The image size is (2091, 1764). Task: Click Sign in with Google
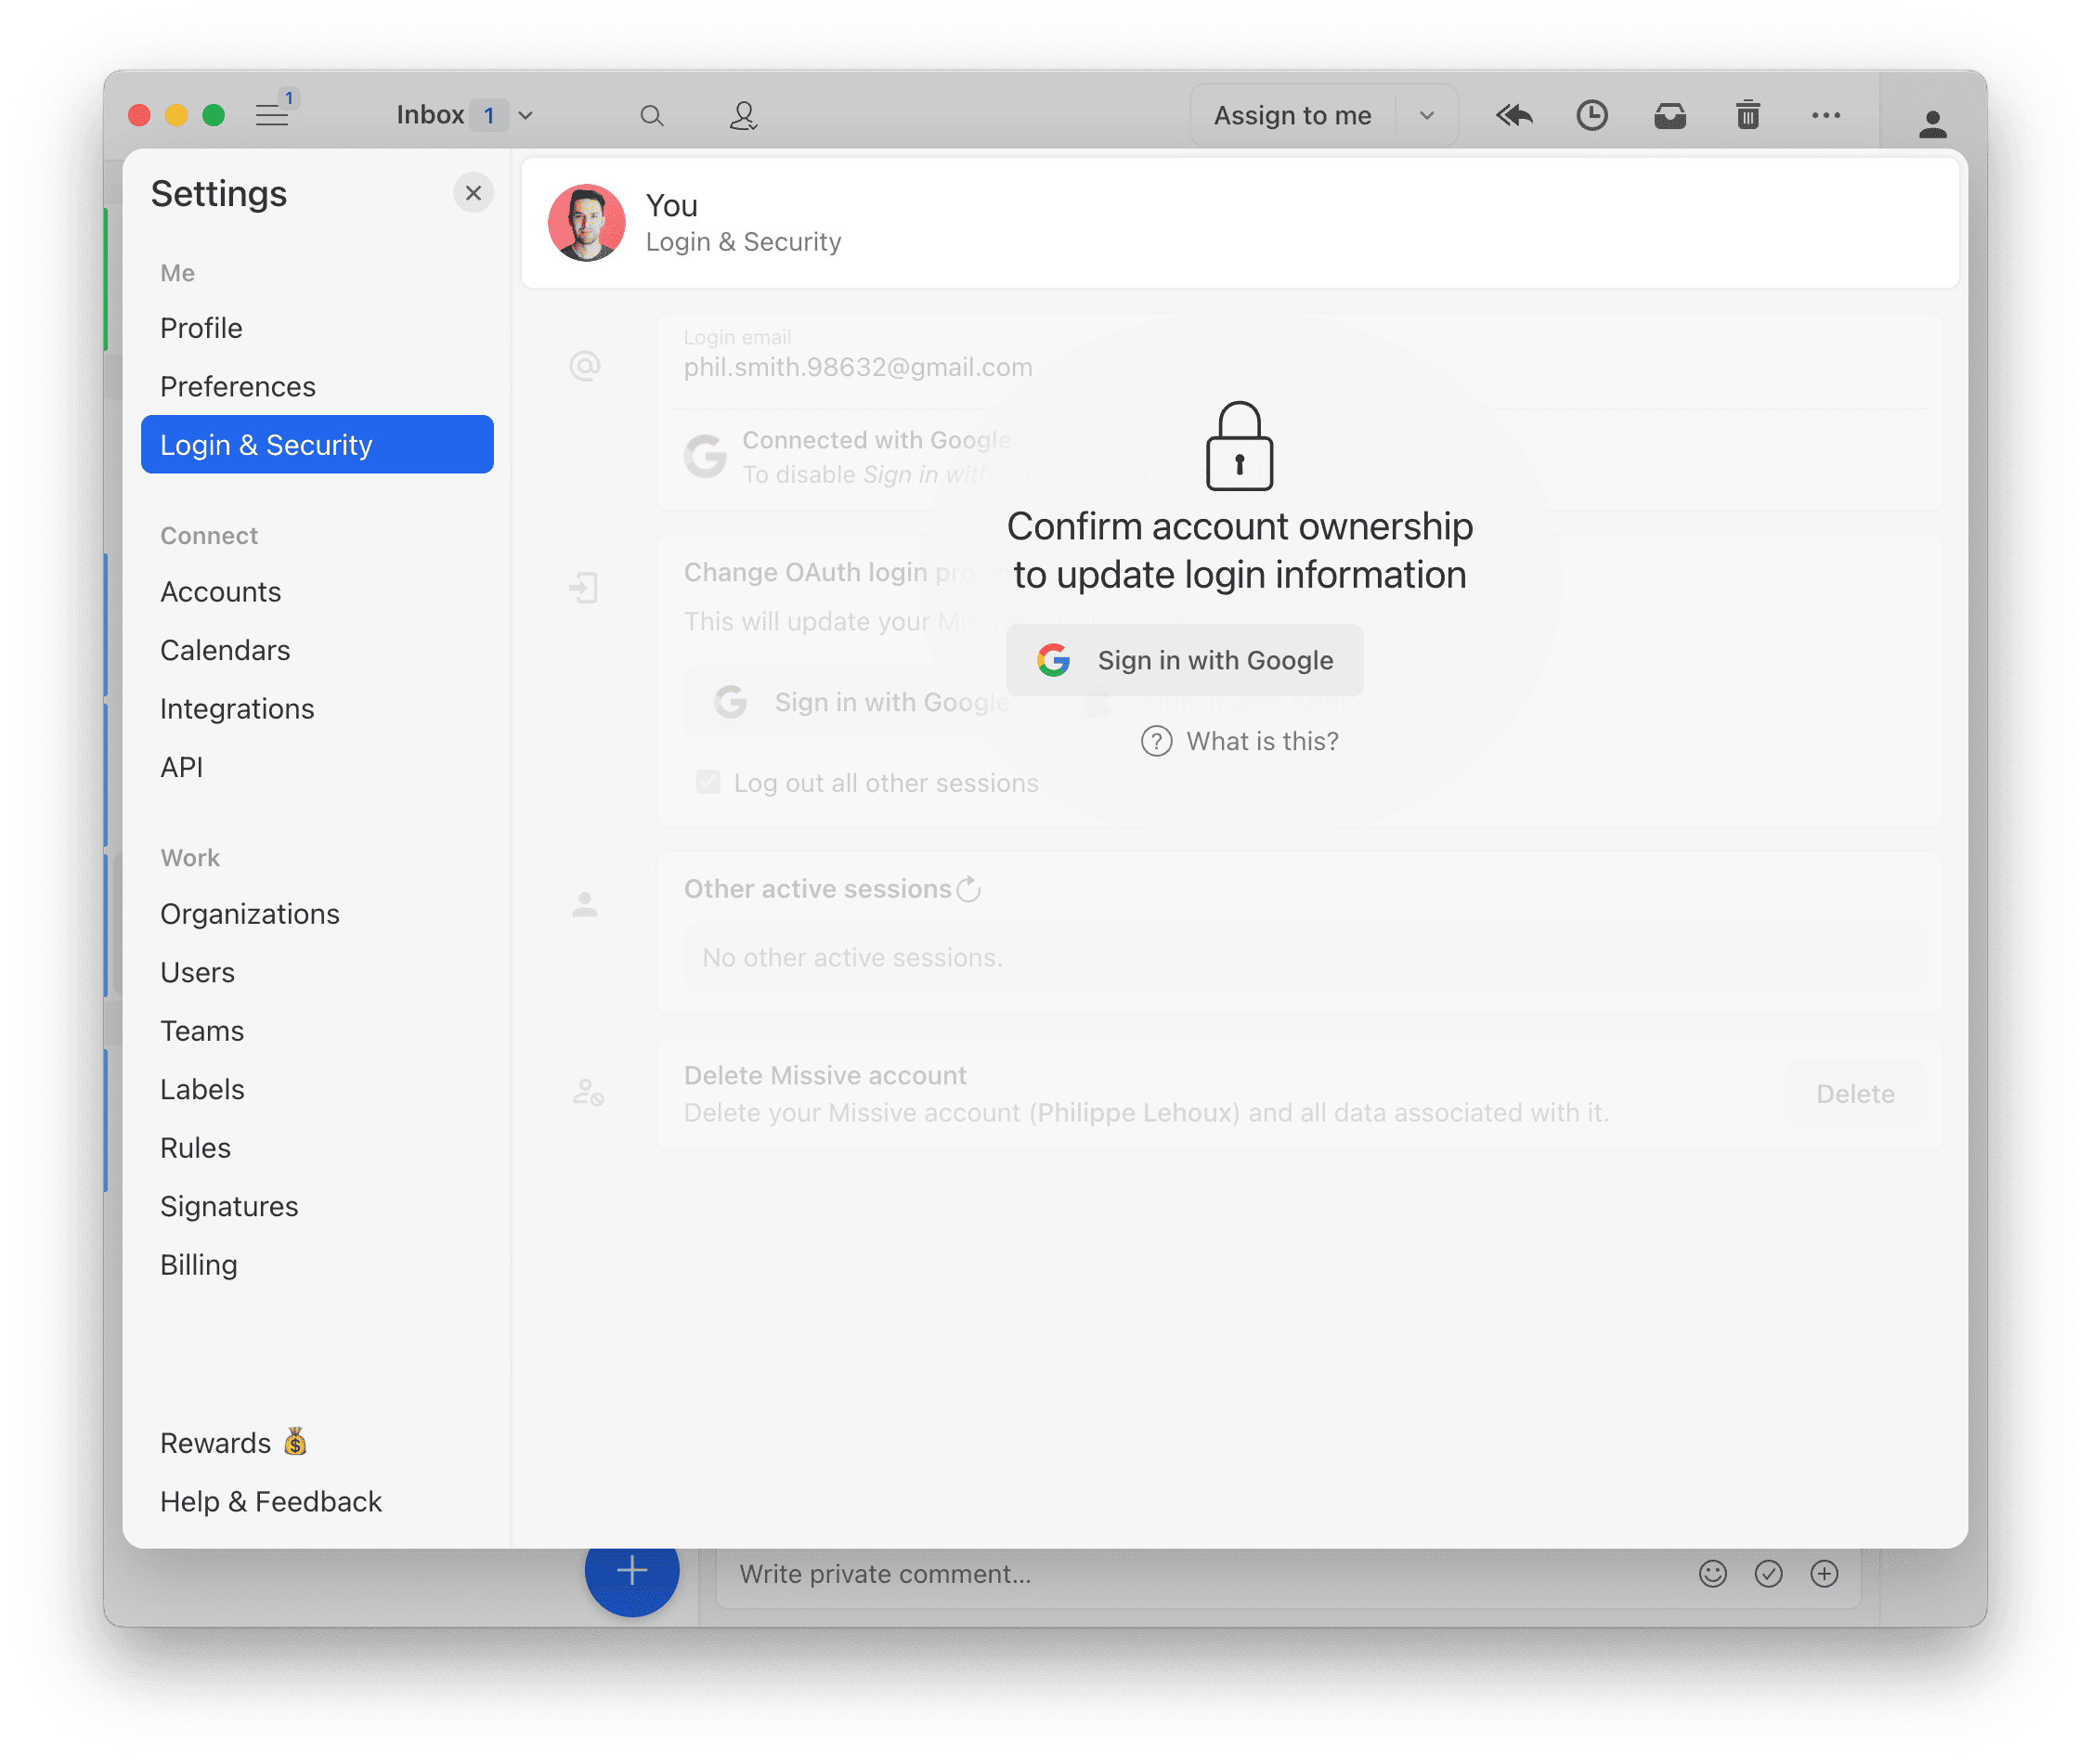(x=1185, y=659)
